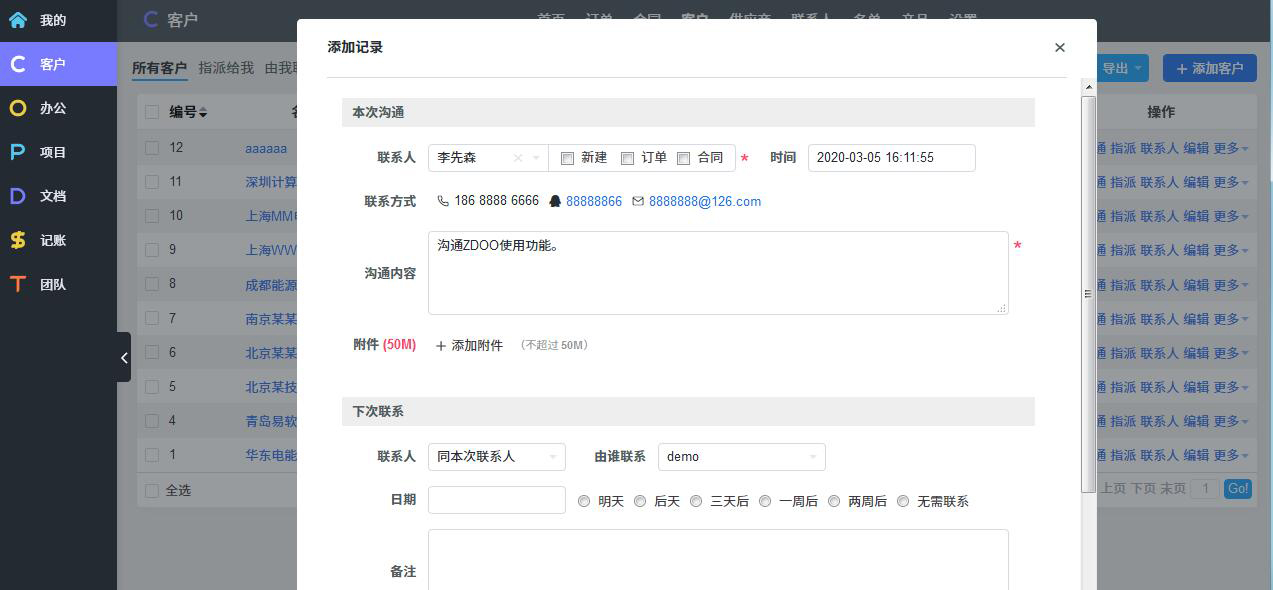The width and height of the screenshot is (1273, 590).
Task: Select the 三天后 radio option
Action: (x=696, y=501)
